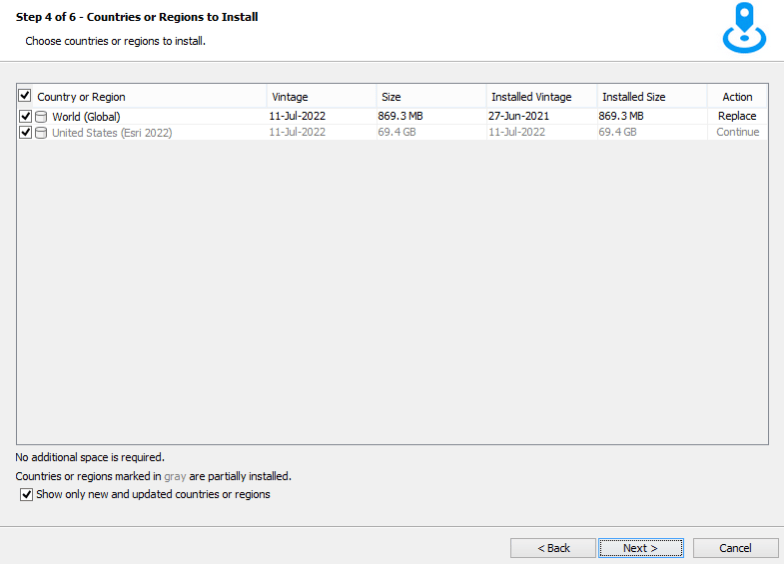Select the United States (Esri 2022) row label

tap(112, 132)
